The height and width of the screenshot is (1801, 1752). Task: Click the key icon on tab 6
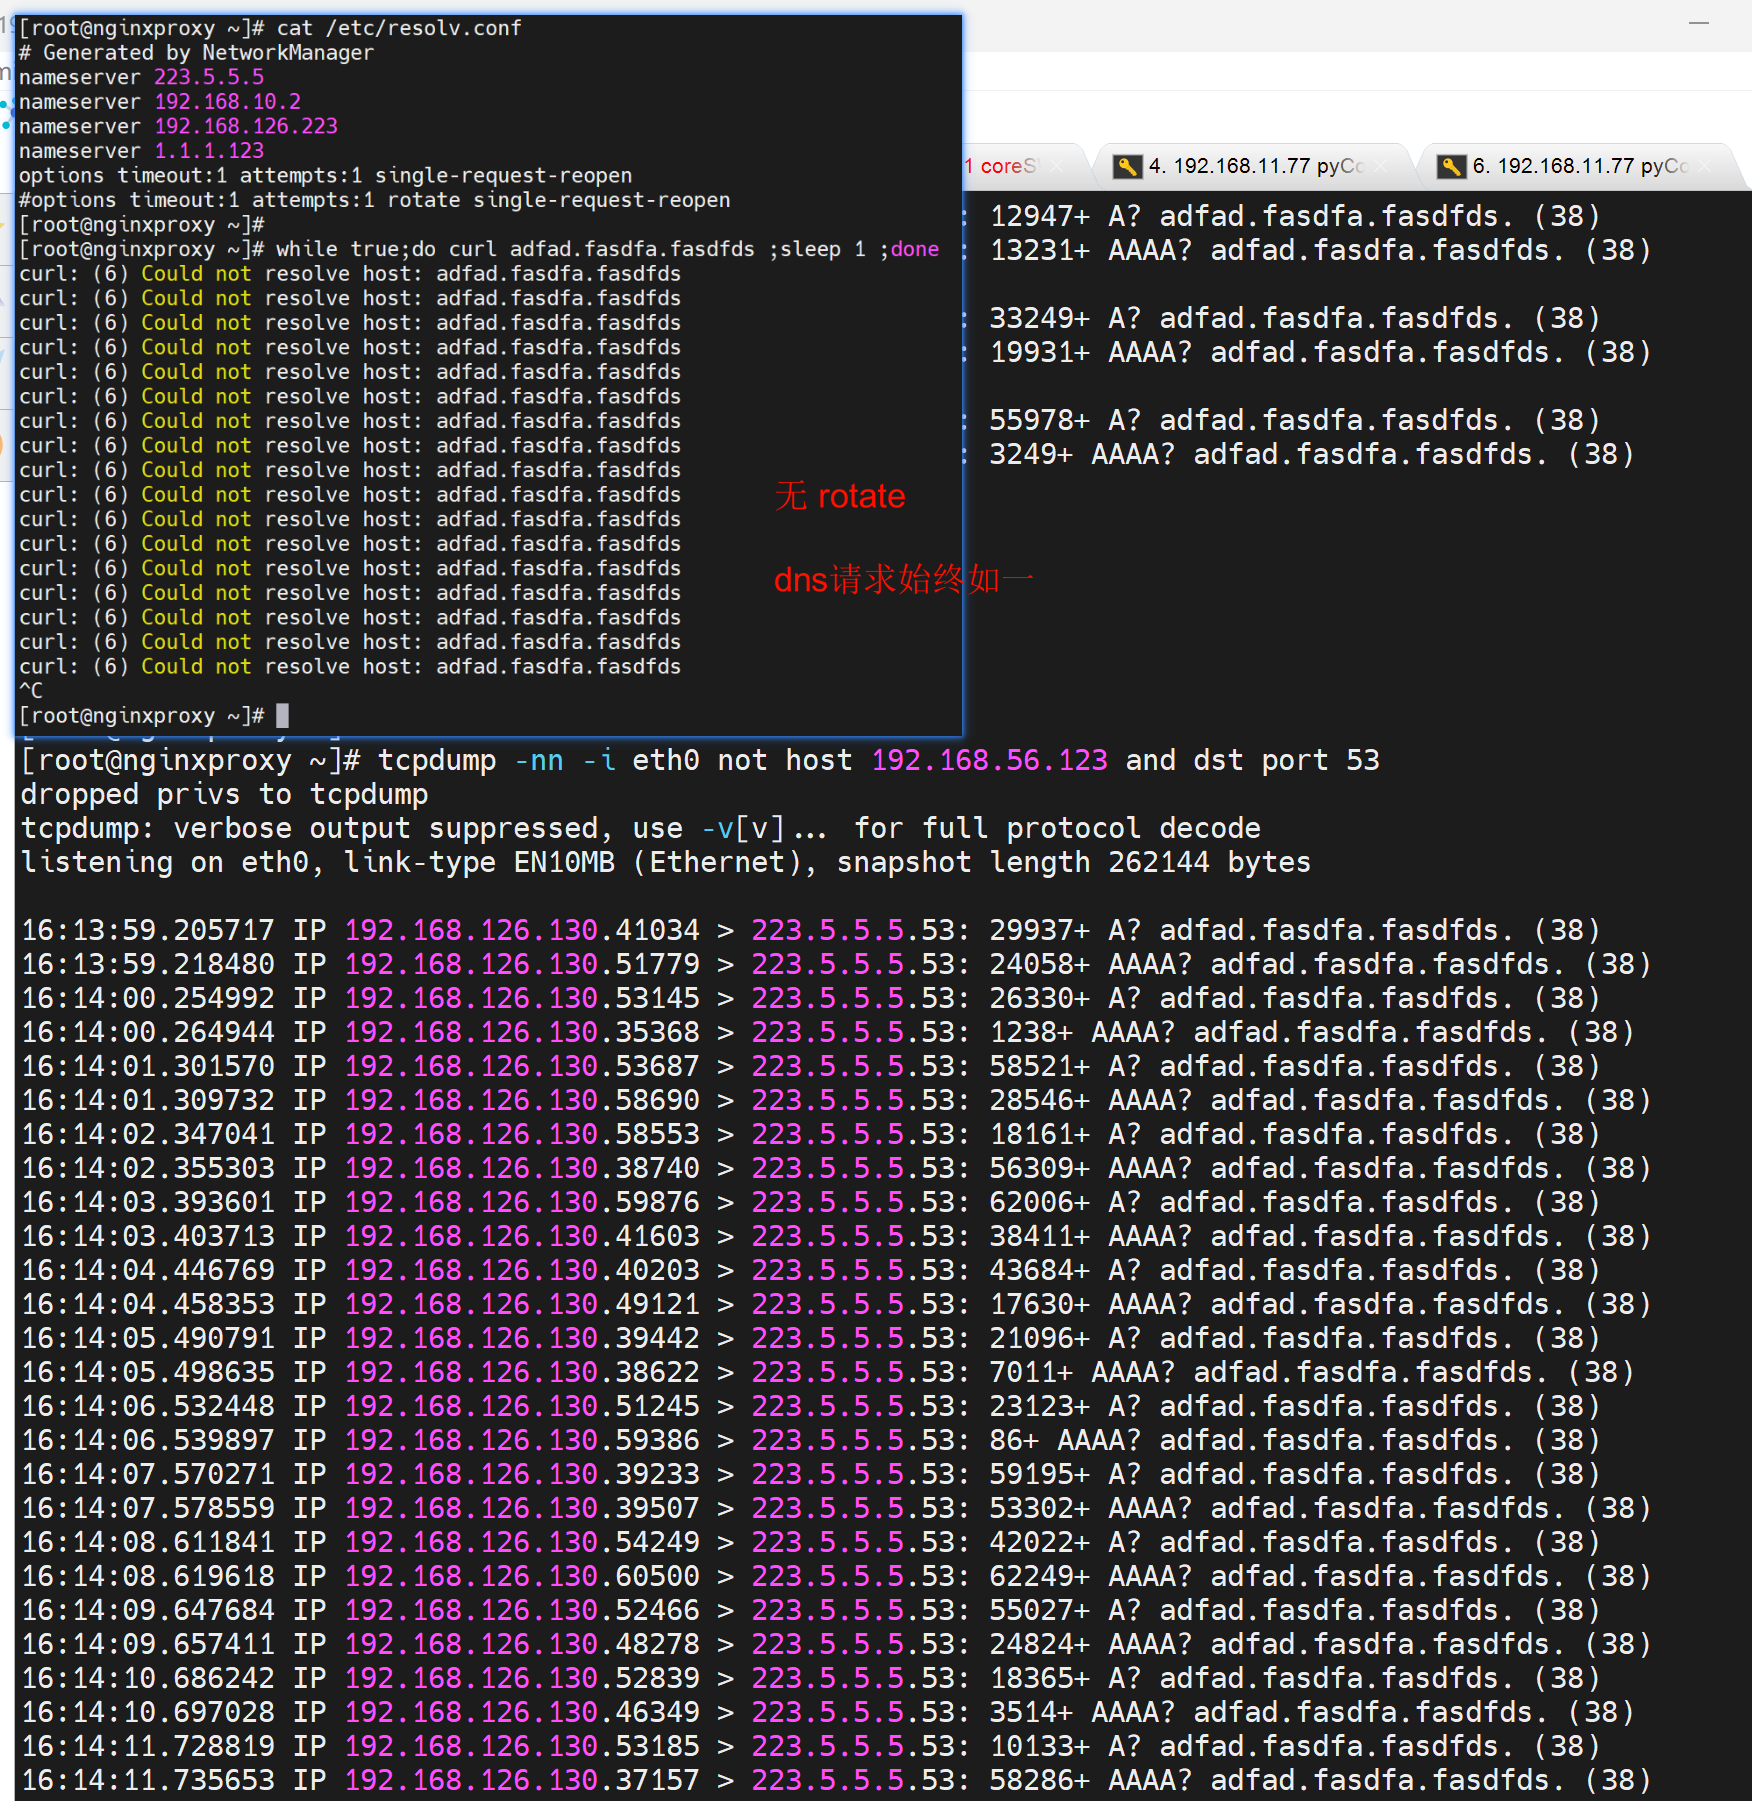(1451, 167)
